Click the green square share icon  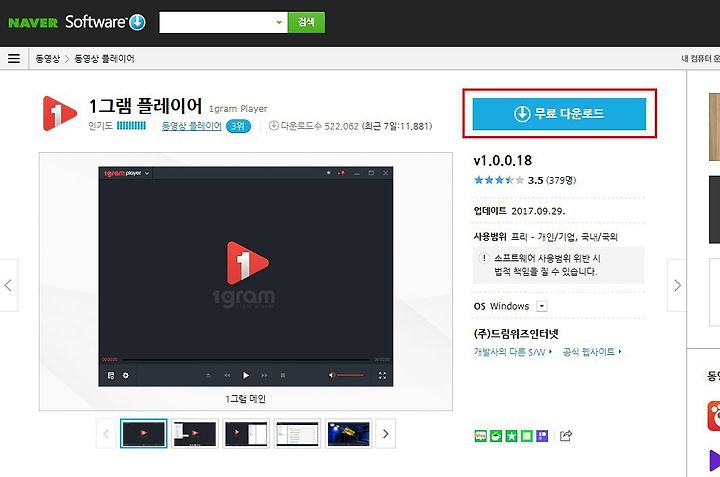tap(527, 436)
